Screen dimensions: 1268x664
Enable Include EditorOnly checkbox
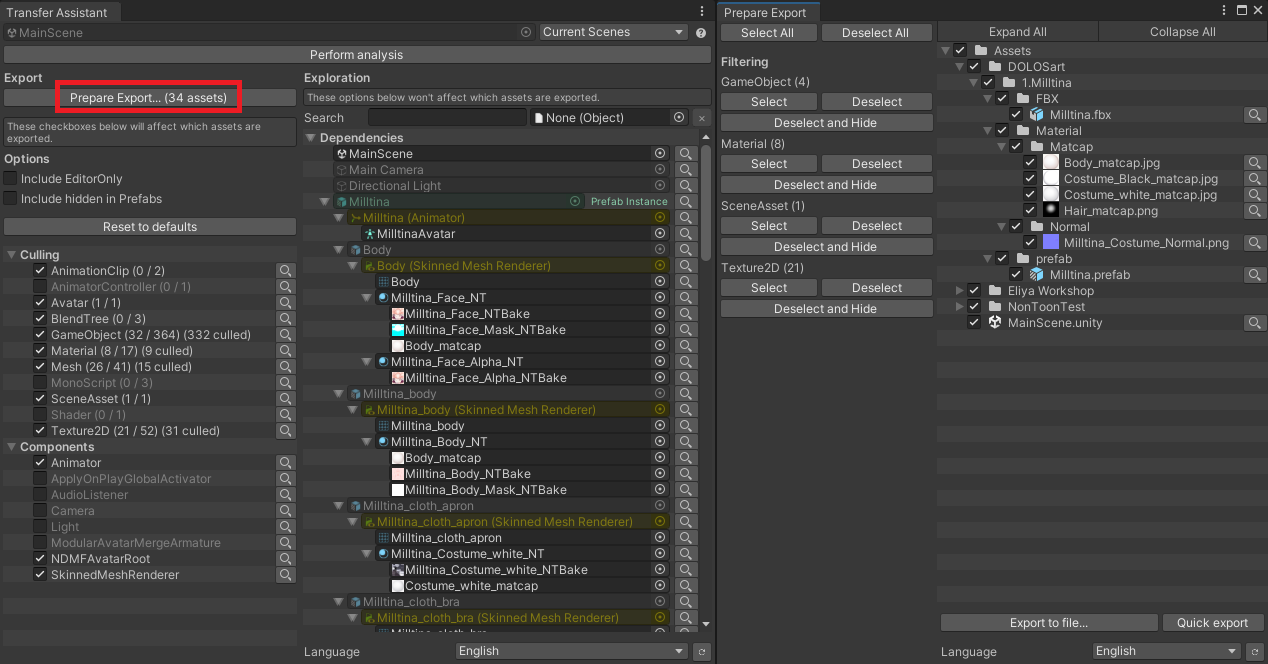point(11,179)
